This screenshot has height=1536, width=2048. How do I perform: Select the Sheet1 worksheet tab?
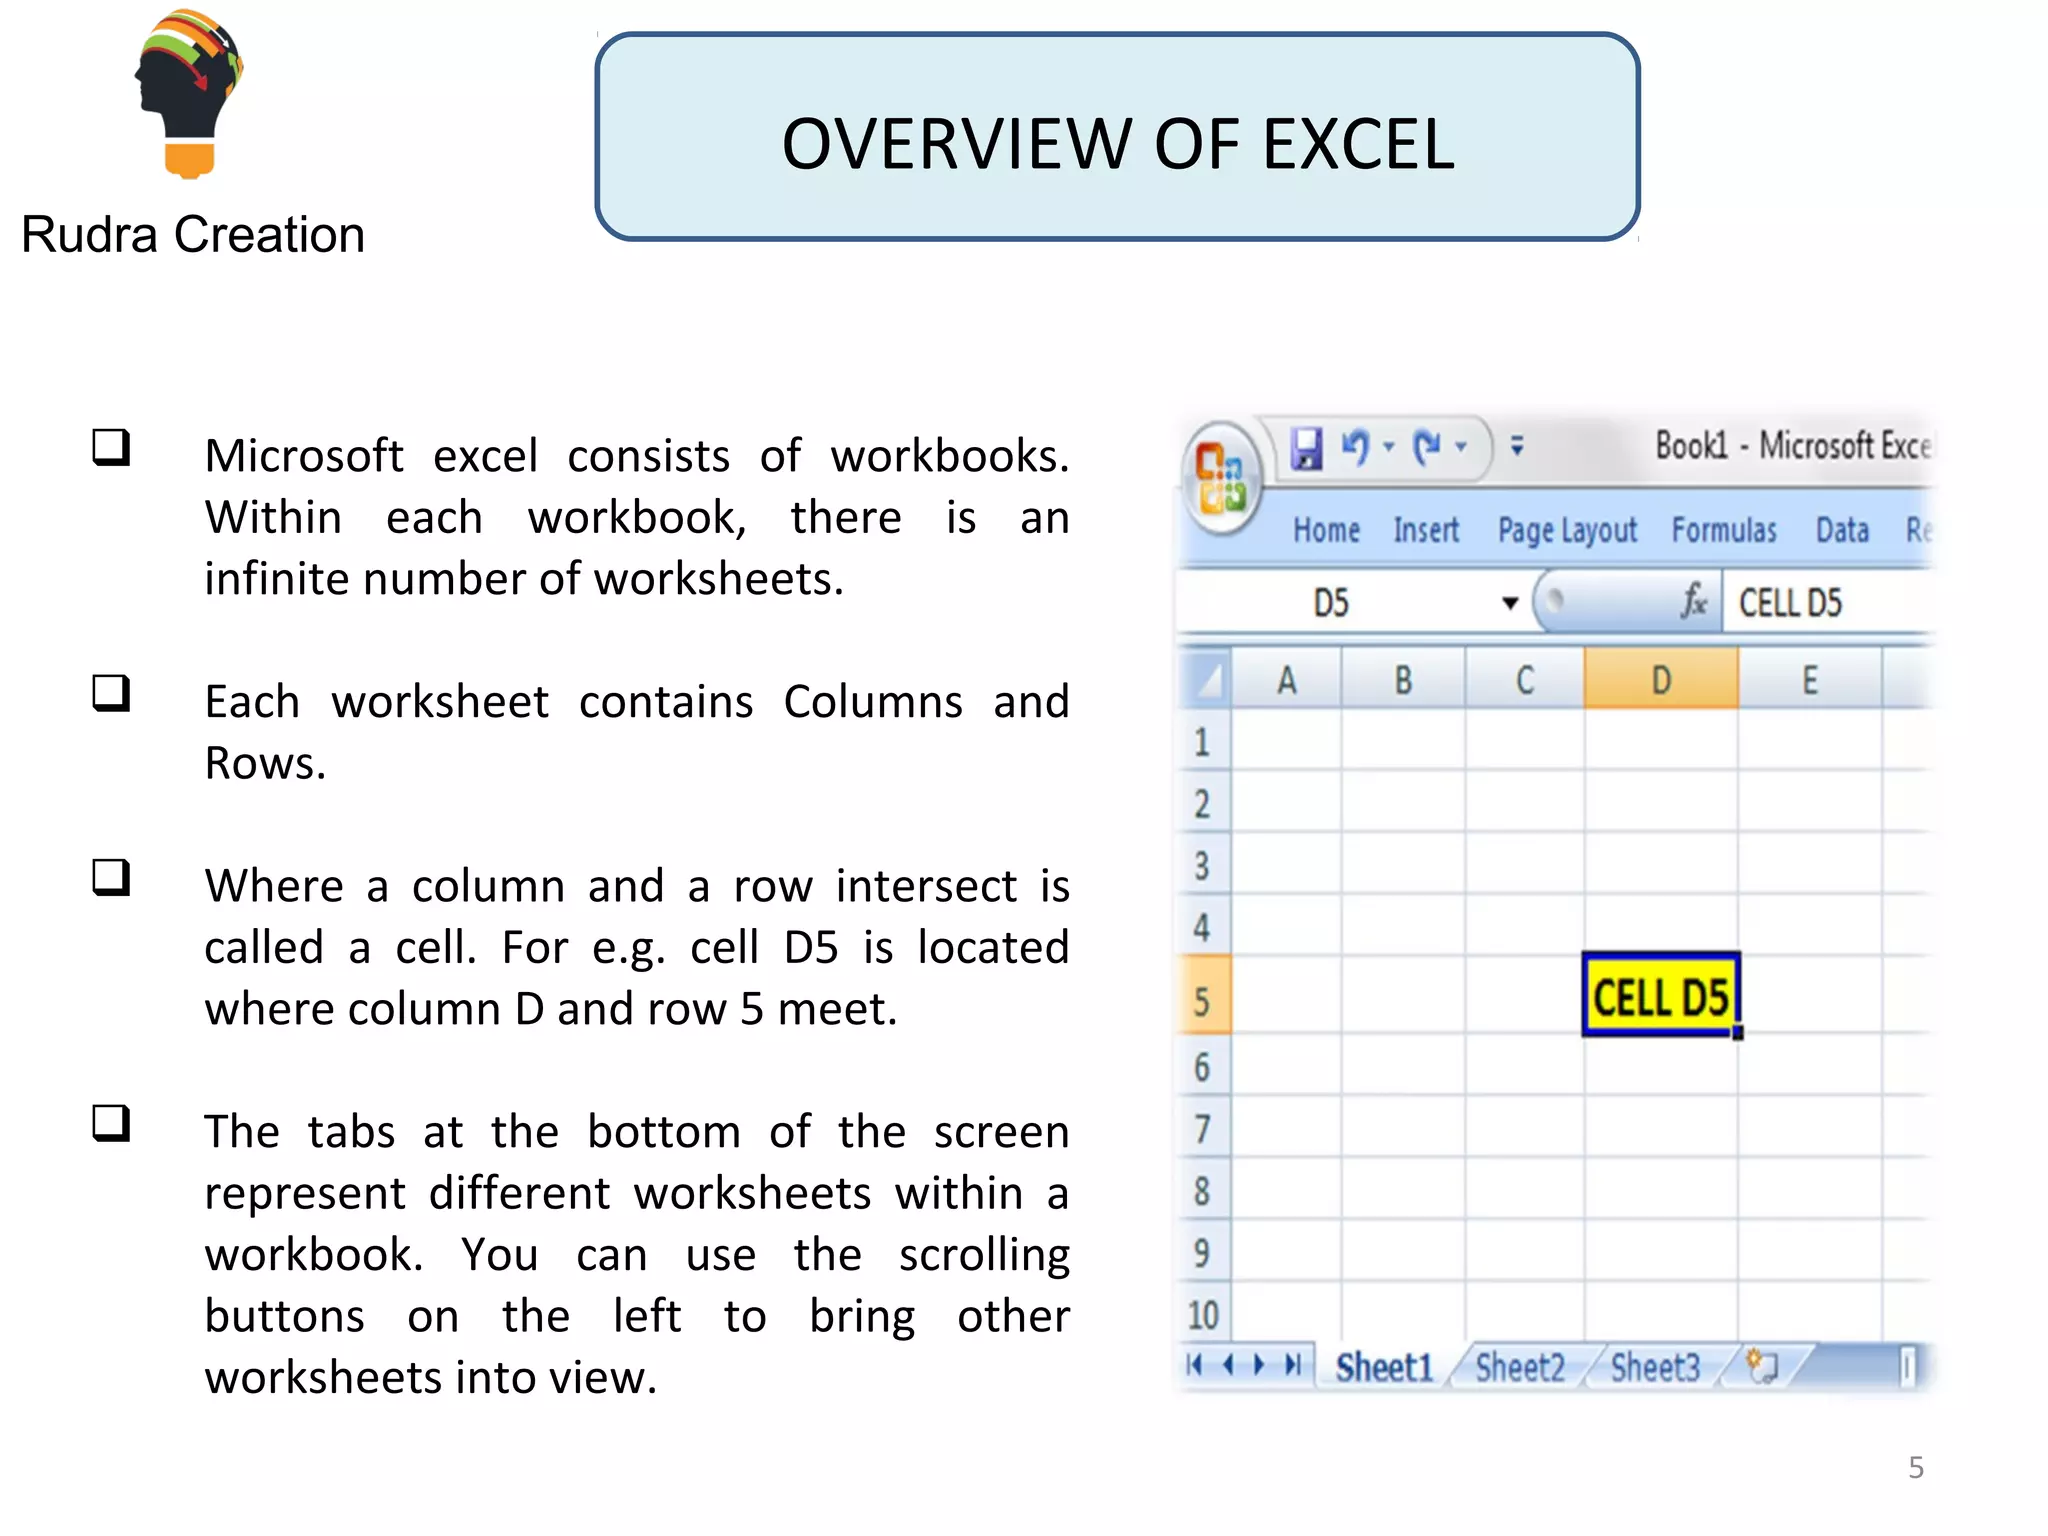pos(1385,1366)
